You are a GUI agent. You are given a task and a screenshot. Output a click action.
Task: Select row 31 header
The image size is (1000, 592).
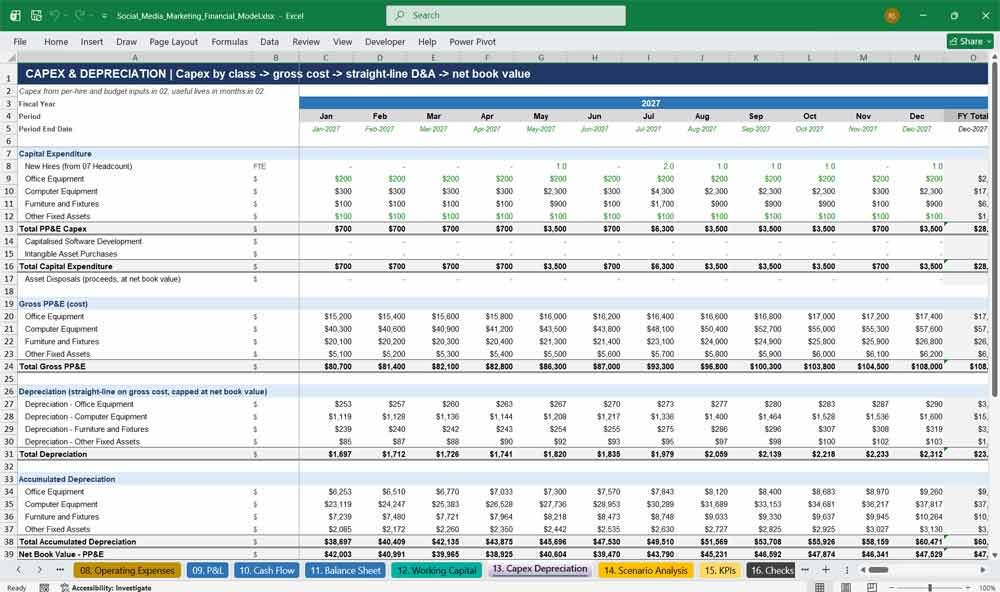[9, 454]
